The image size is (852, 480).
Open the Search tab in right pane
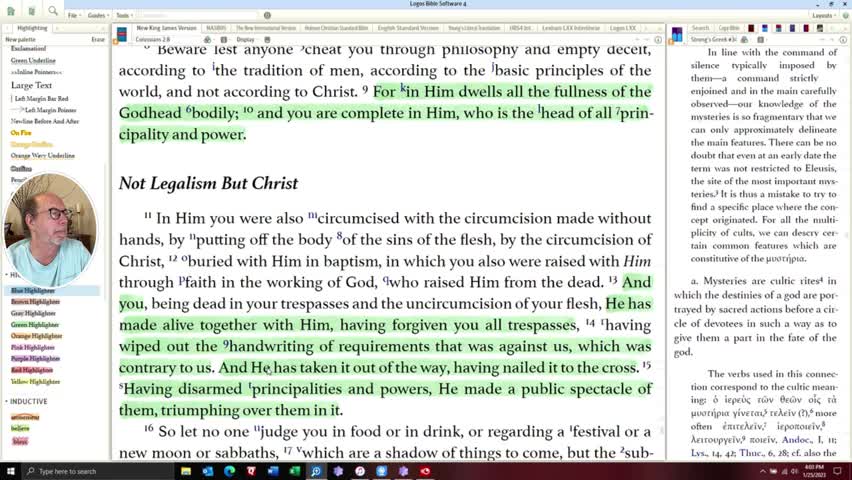click(x=700, y=28)
